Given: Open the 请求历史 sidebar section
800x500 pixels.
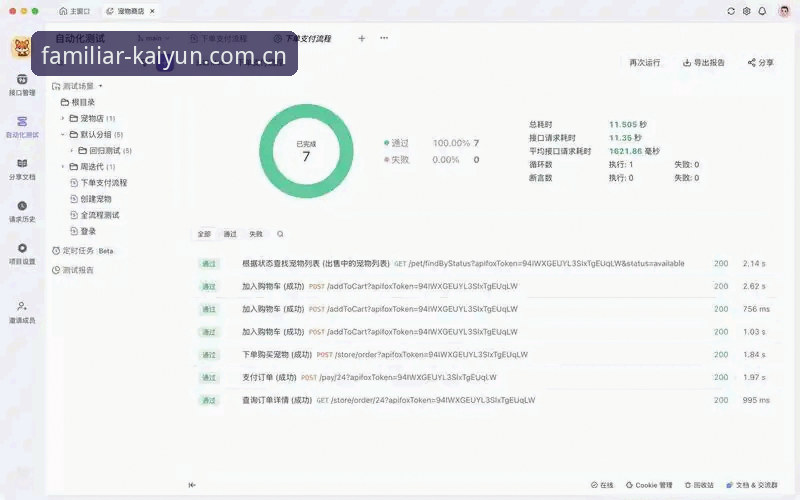Looking at the screenshot, I should click(x=22, y=212).
